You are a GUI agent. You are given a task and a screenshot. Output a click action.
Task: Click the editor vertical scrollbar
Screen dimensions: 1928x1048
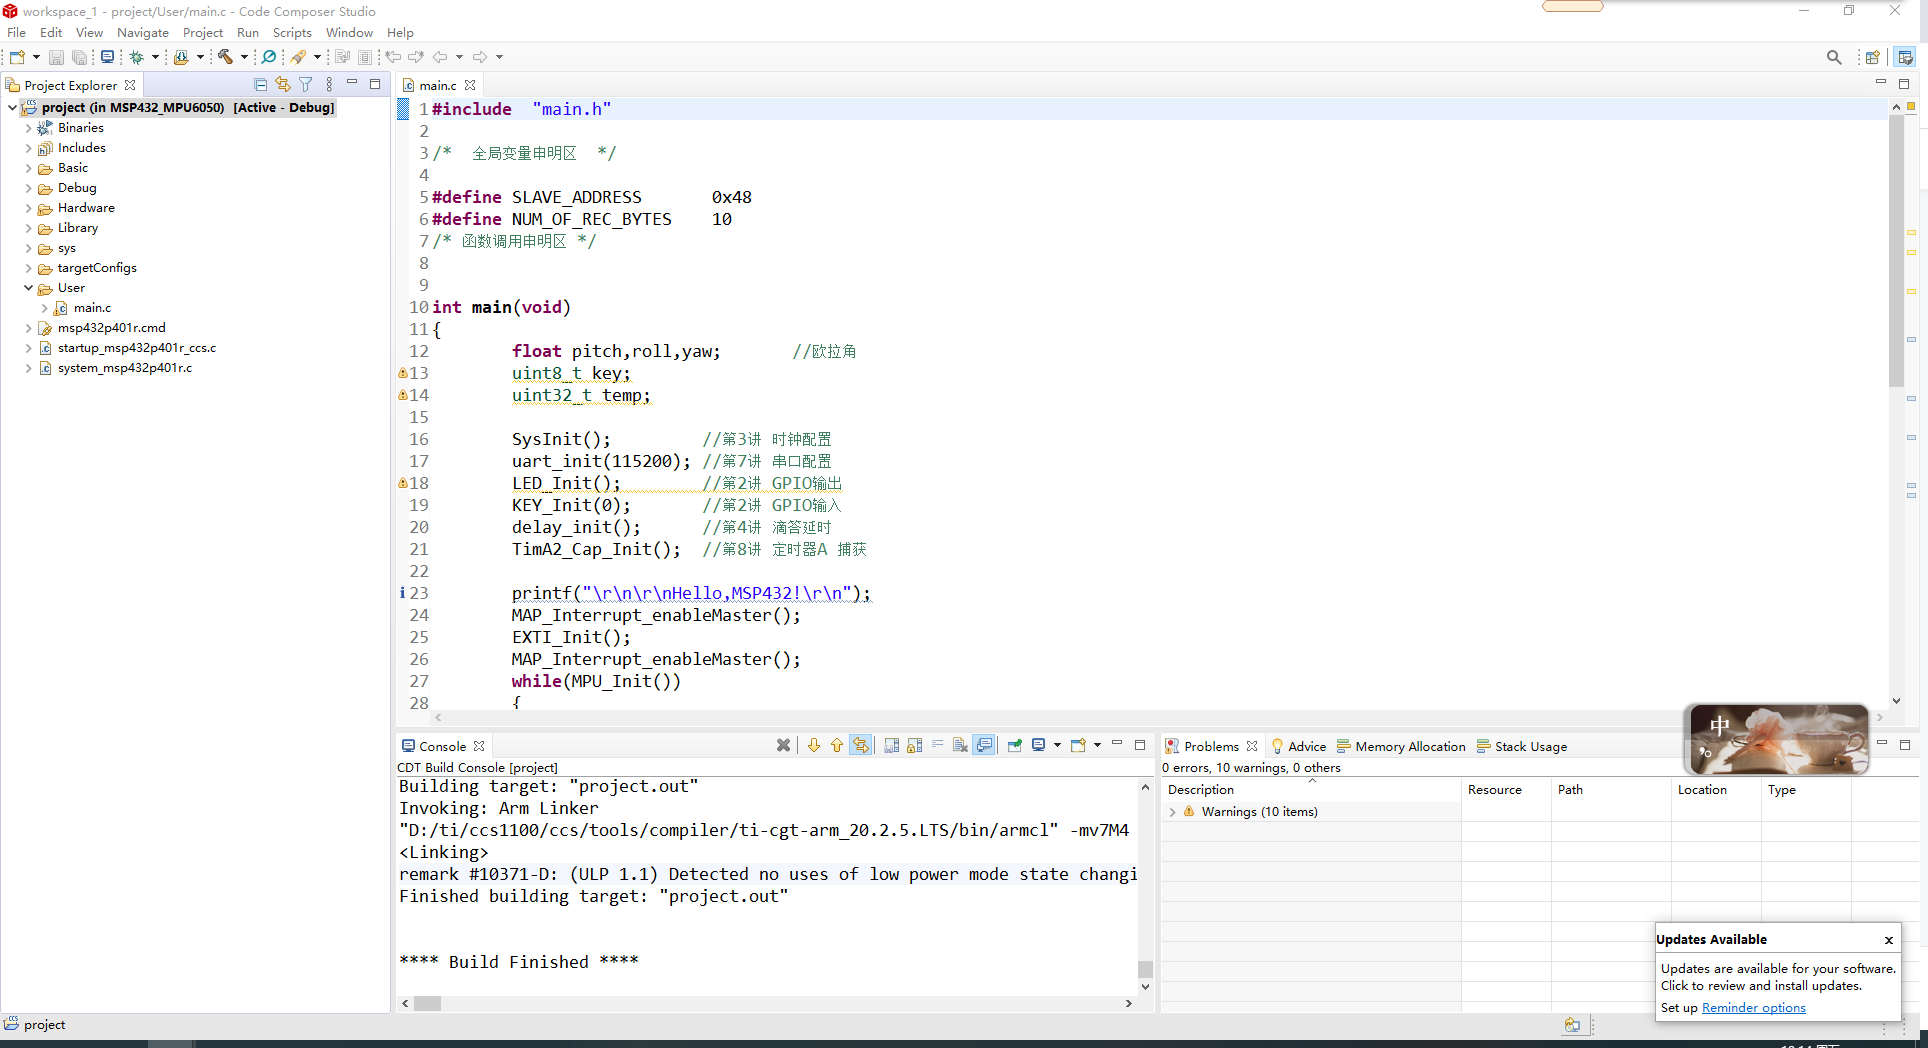pos(1896,250)
